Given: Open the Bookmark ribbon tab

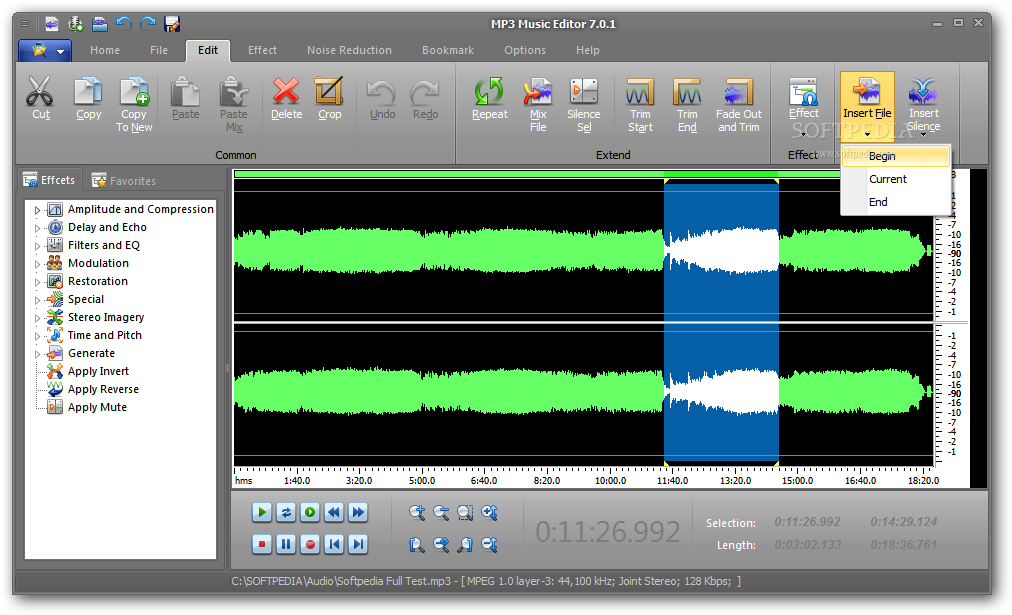Looking at the screenshot, I should pyautogui.click(x=448, y=50).
